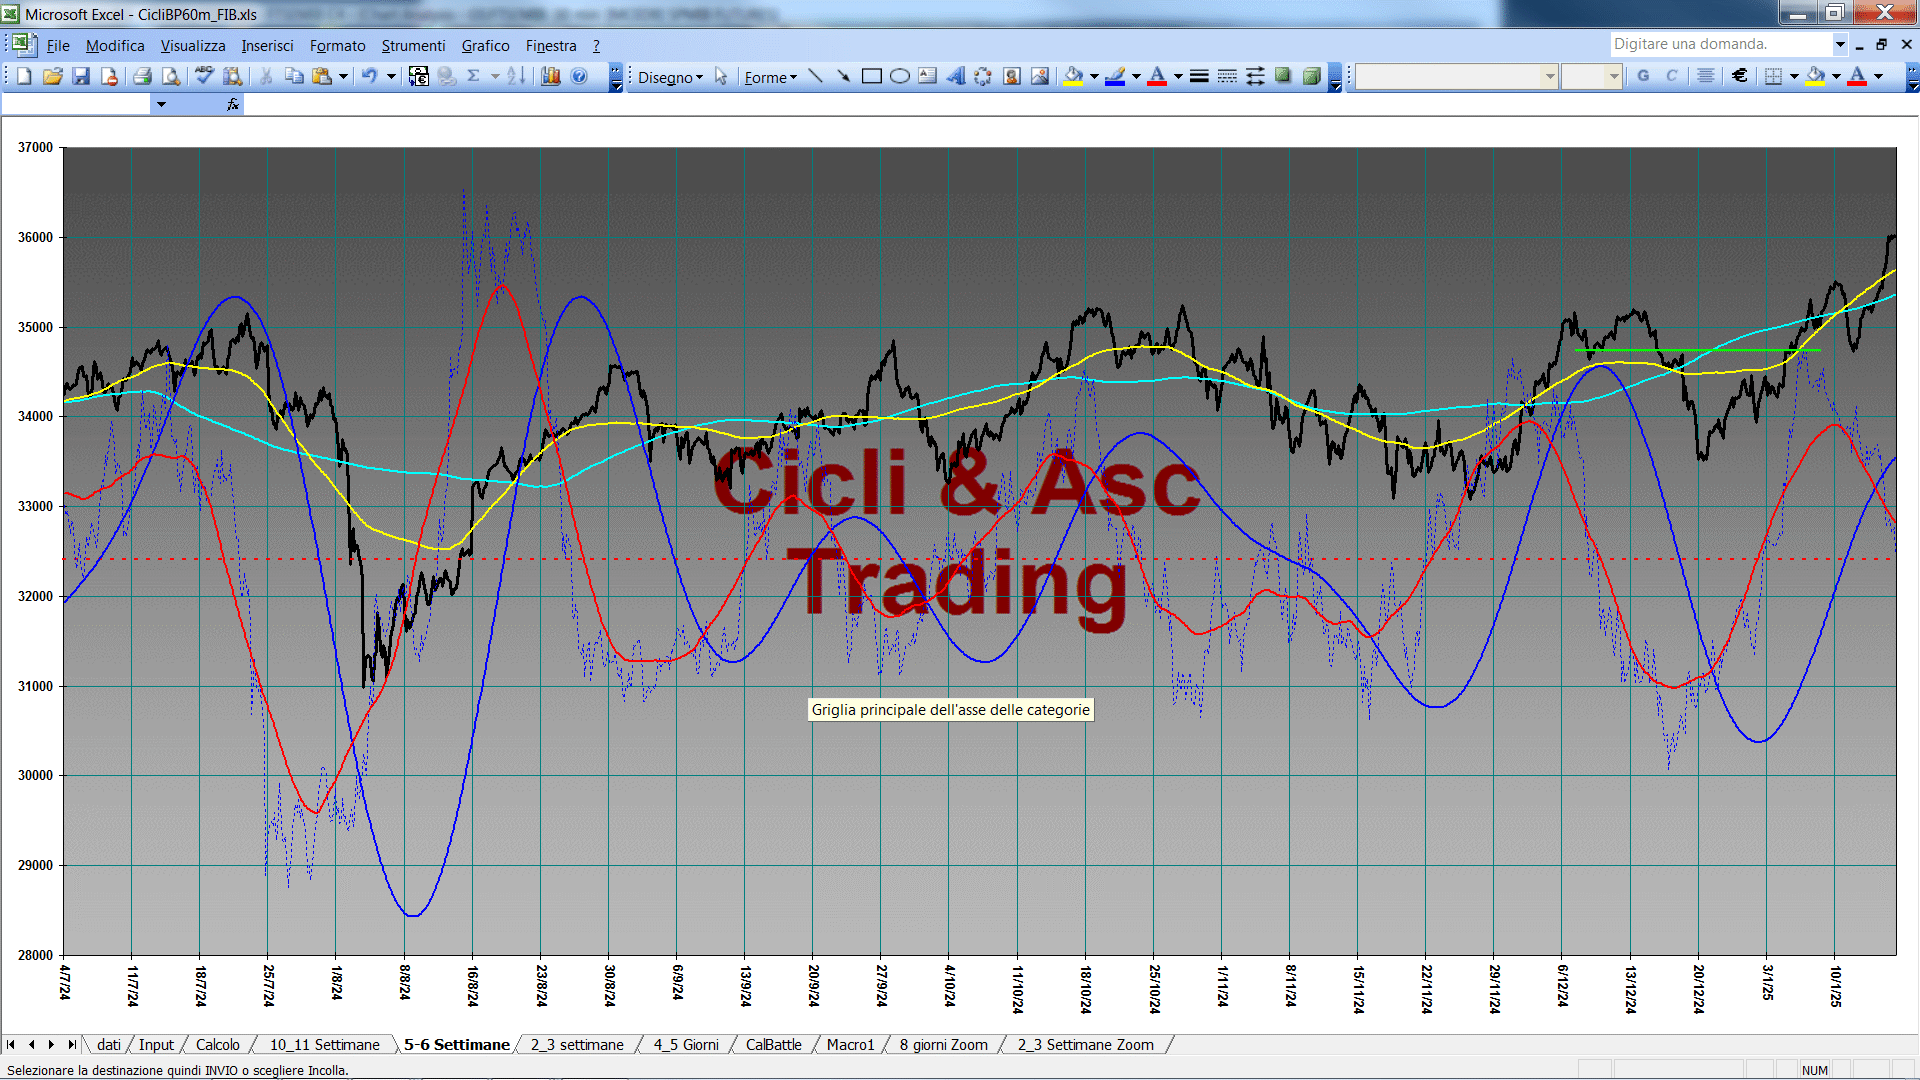
Task: Insert a Text Box from drawing toolbar
Action: coord(928,77)
